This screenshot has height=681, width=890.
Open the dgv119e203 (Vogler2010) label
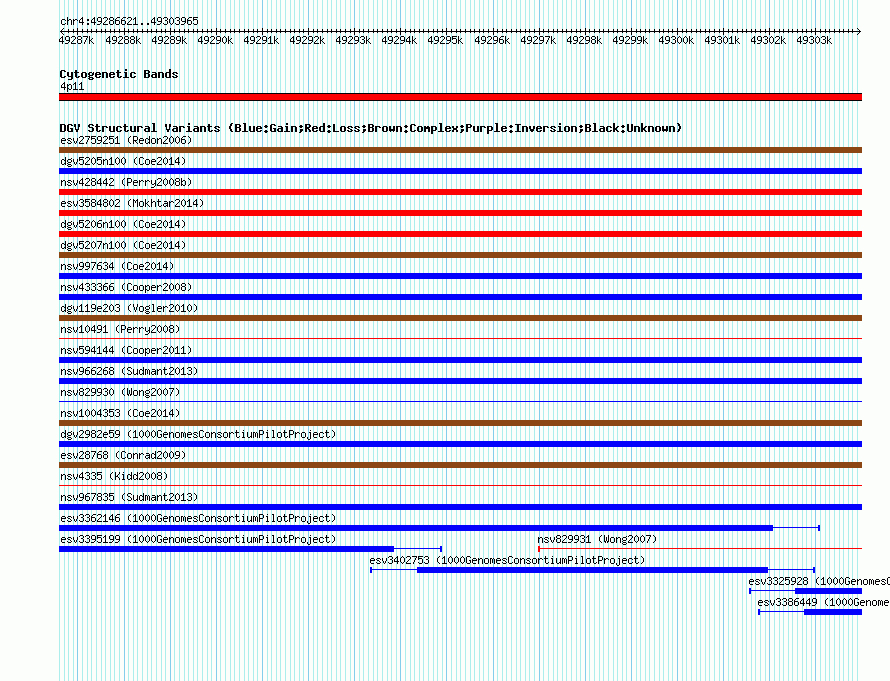[129, 308]
